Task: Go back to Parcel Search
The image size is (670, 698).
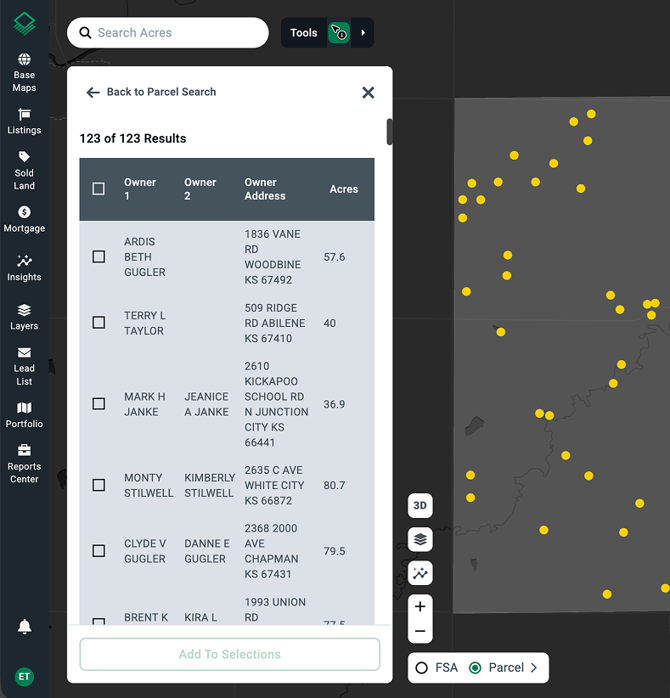Action: pyautogui.click(x=151, y=92)
